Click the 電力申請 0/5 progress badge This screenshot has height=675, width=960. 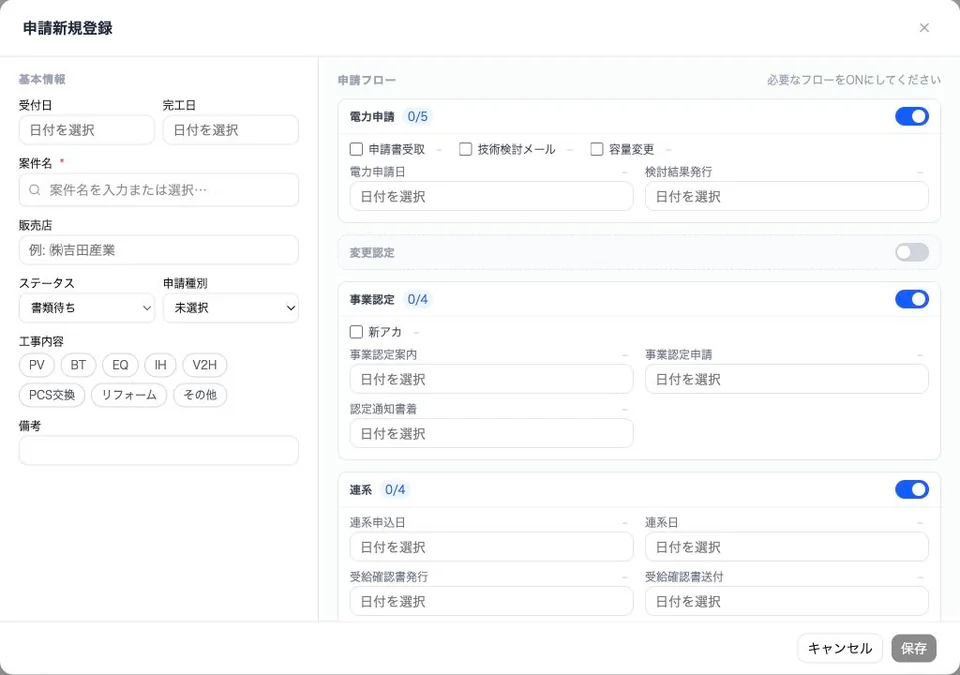coord(418,116)
